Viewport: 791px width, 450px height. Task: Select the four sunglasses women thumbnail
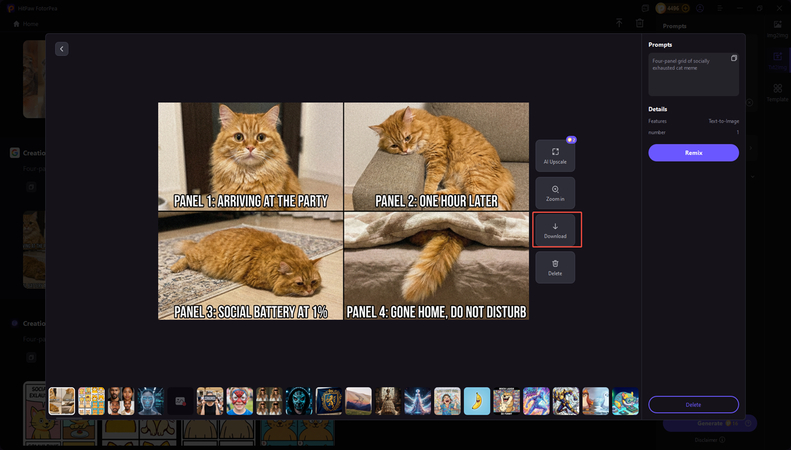[269, 401]
